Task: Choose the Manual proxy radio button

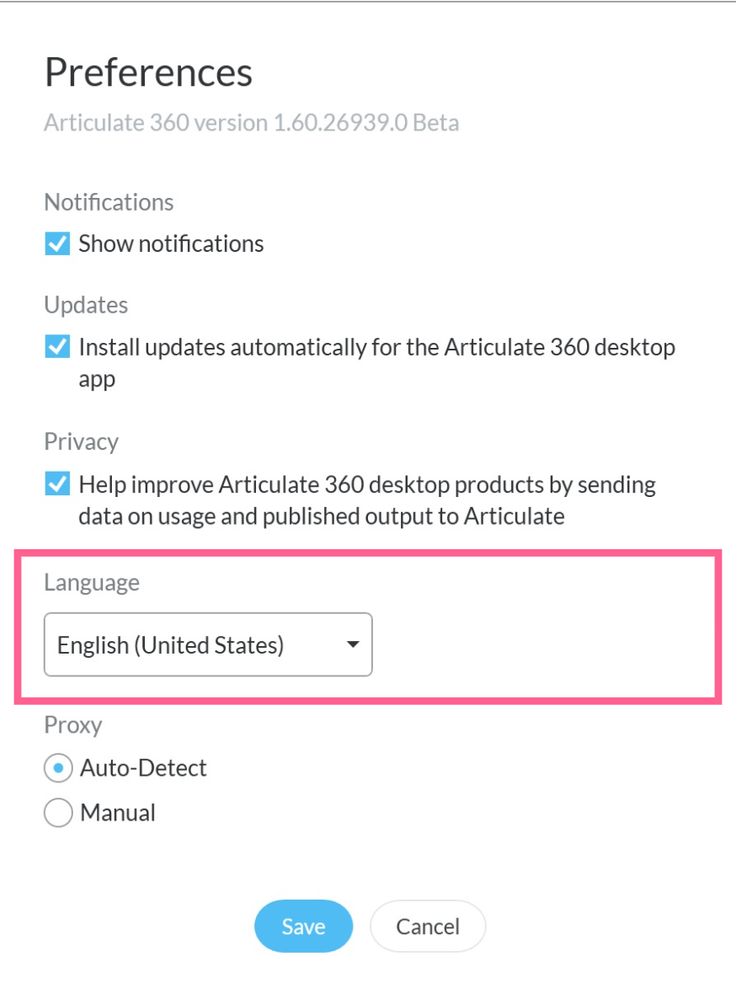Action: (x=58, y=813)
